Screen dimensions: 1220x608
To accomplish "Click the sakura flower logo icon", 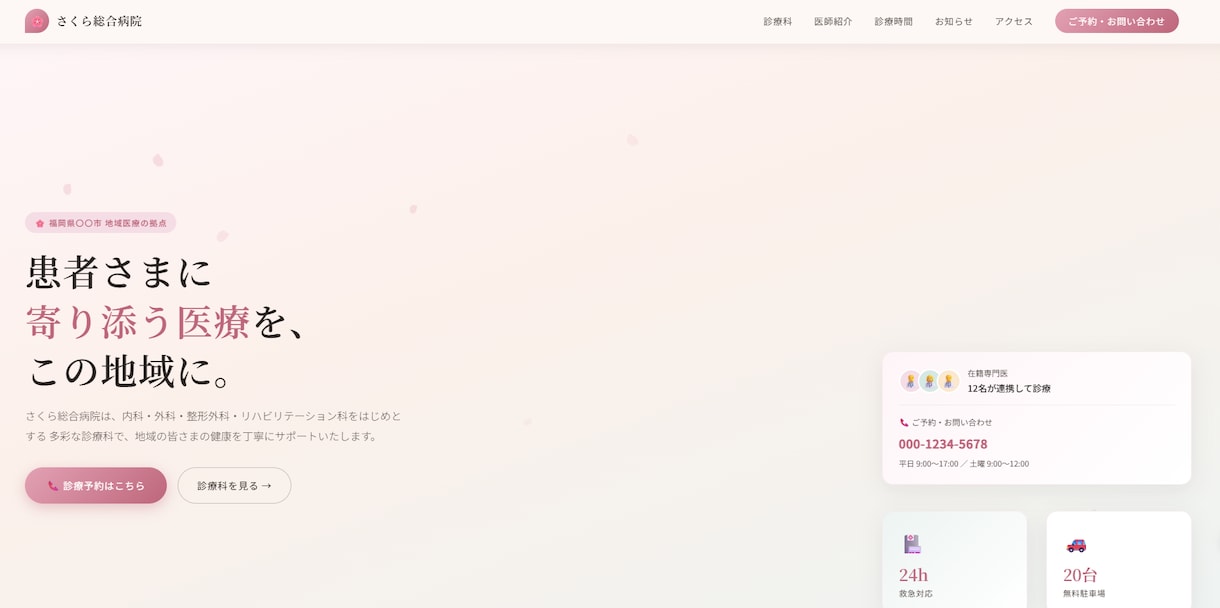I will pos(37,21).
